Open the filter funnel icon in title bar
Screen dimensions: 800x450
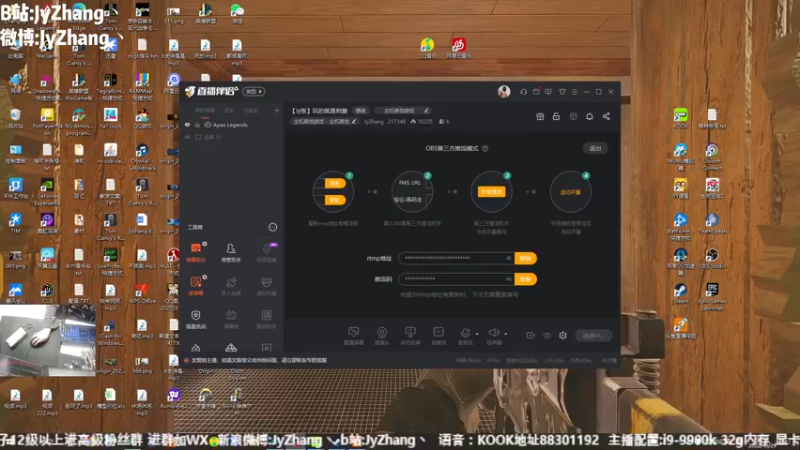[x=562, y=92]
